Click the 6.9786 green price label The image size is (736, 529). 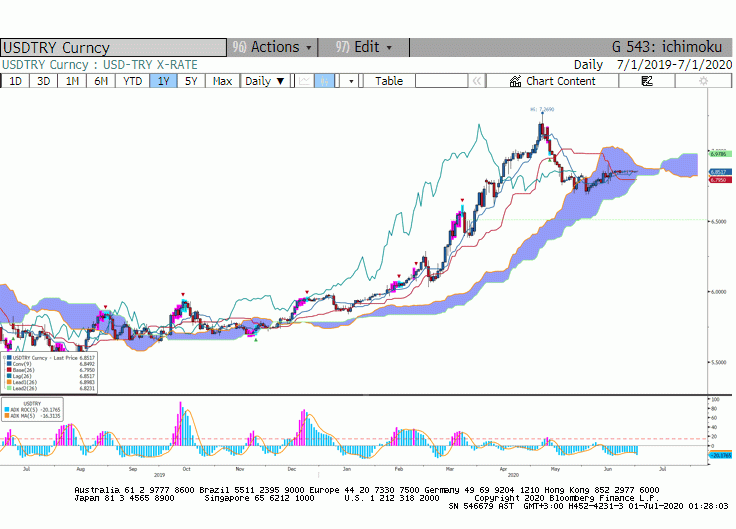(720, 154)
